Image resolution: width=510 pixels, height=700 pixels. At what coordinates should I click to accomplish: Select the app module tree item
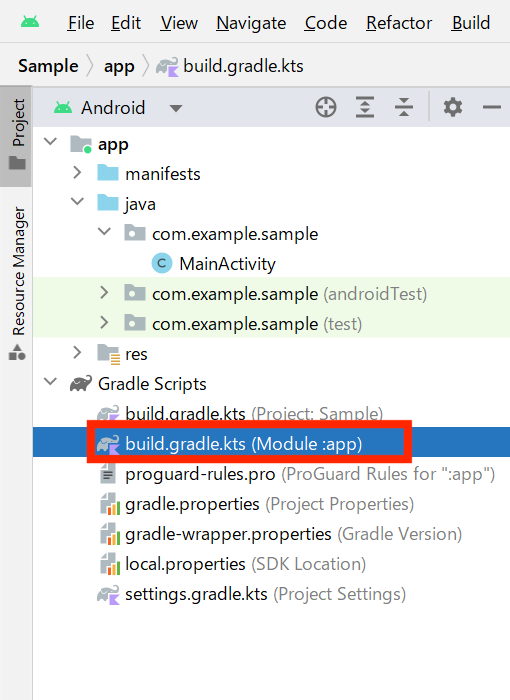(113, 145)
